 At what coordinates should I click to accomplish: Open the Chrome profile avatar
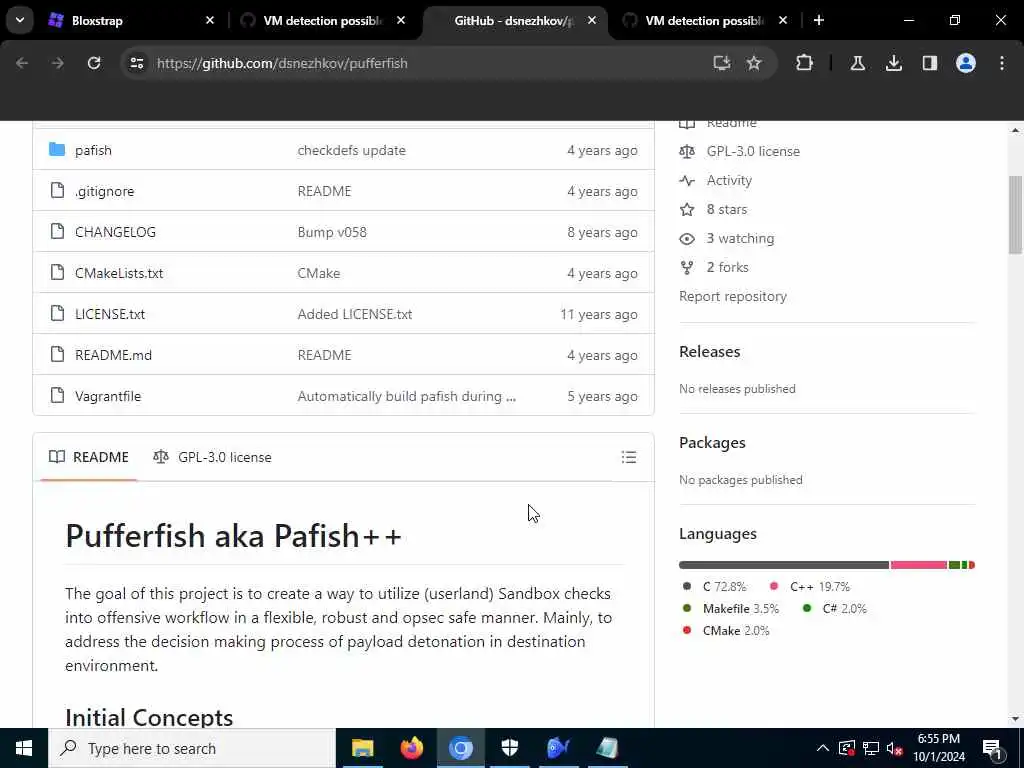click(x=966, y=63)
